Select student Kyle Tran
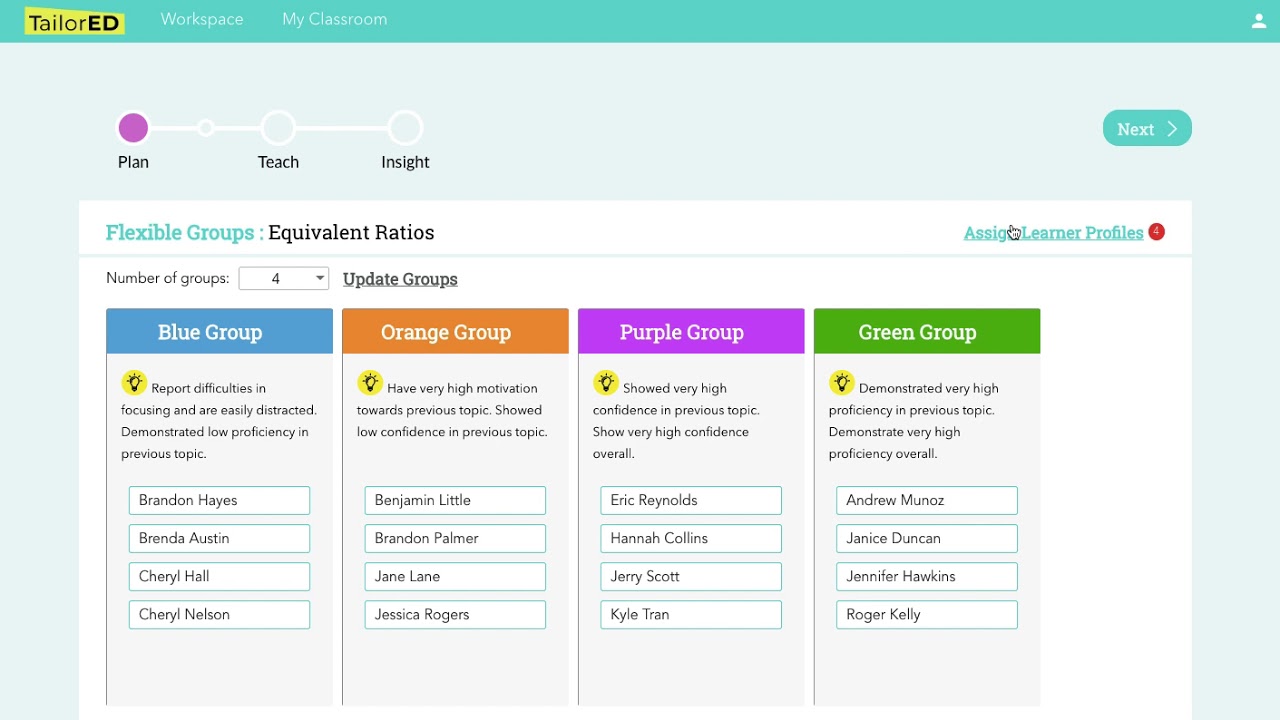The width and height of the screenshot is (1280, 720). [x=691, y=614]
